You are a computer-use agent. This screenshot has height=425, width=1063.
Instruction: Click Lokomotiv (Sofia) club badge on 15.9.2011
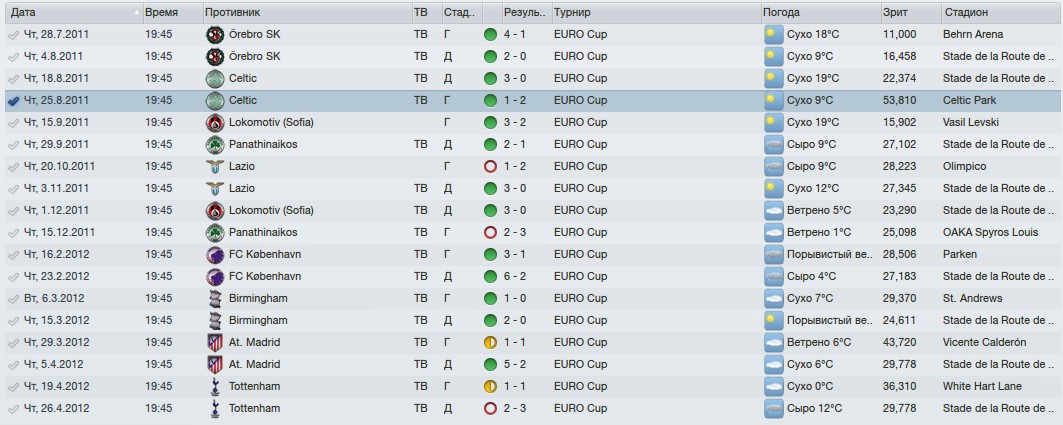point(215,123)
